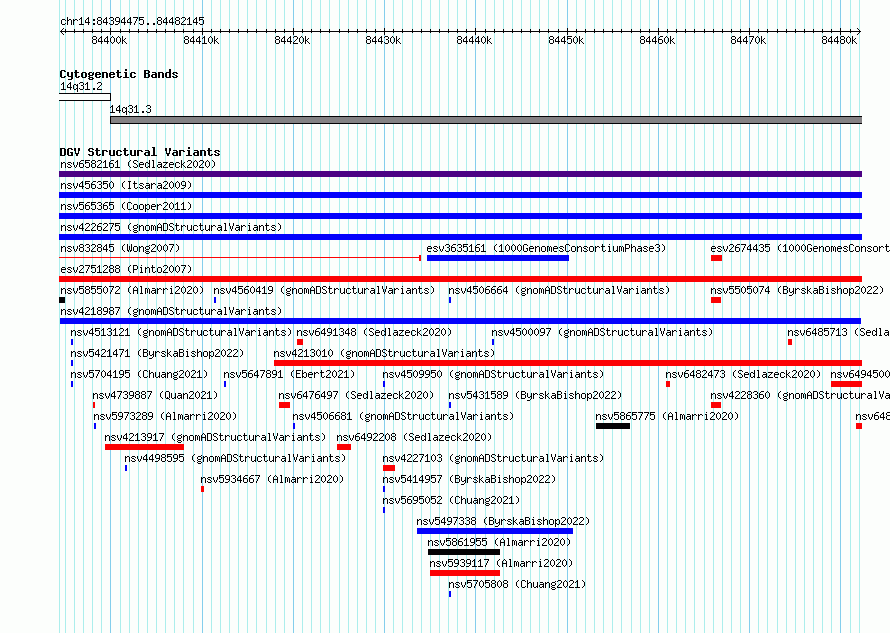Click the 84480k ruler position label
The width and height of the screenshot is (890, 633).
tap(839, 41)
